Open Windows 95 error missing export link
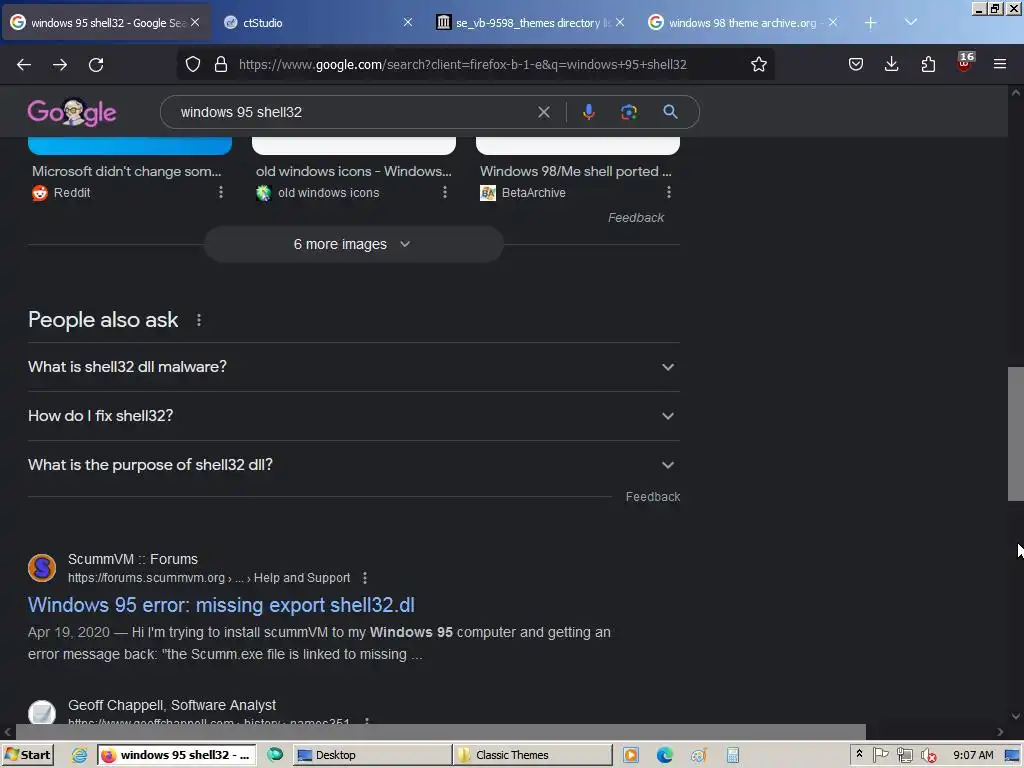Image resolution: width=1024 pixels, height=768 pixels. [x=221, y=605]
